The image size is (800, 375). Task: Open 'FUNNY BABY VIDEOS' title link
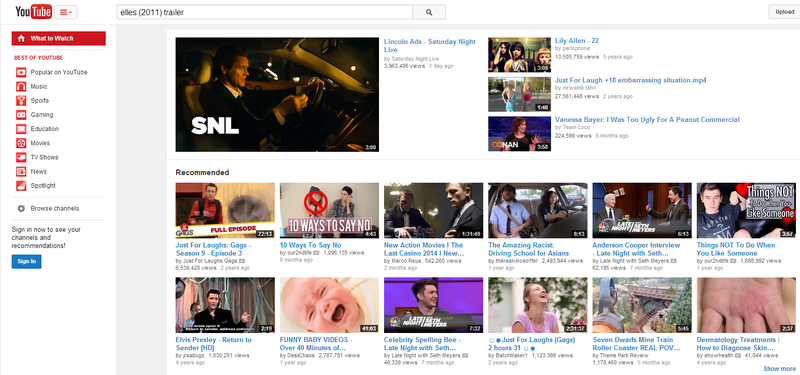316,343
